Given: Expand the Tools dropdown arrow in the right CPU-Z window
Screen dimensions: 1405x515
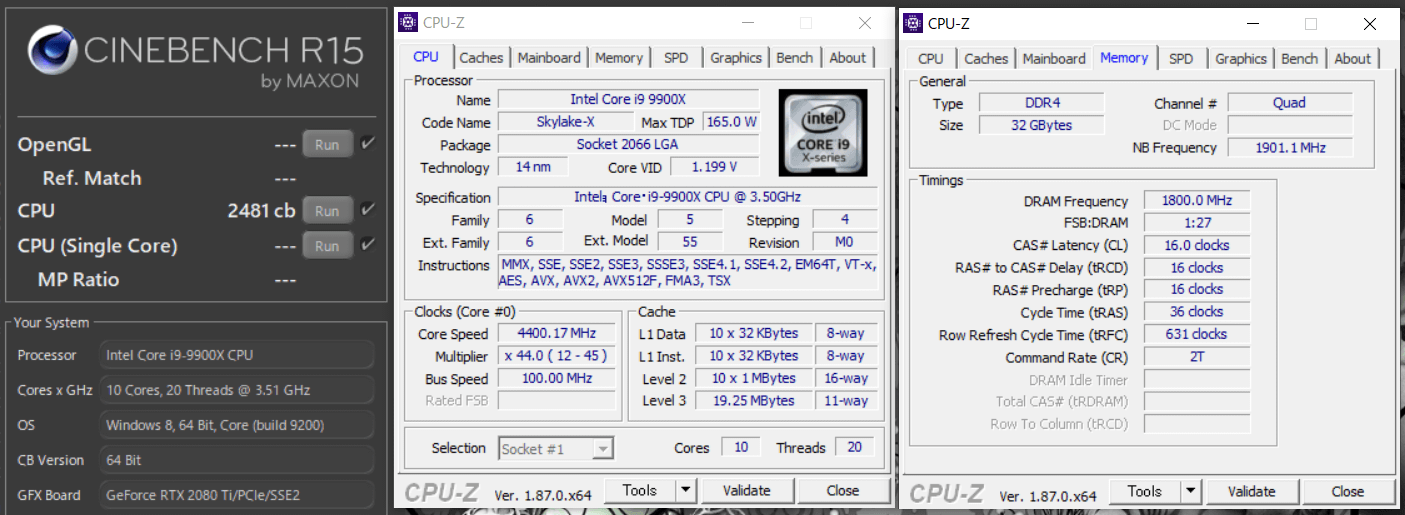Looking at the screenshot, I should (1190, 491).
